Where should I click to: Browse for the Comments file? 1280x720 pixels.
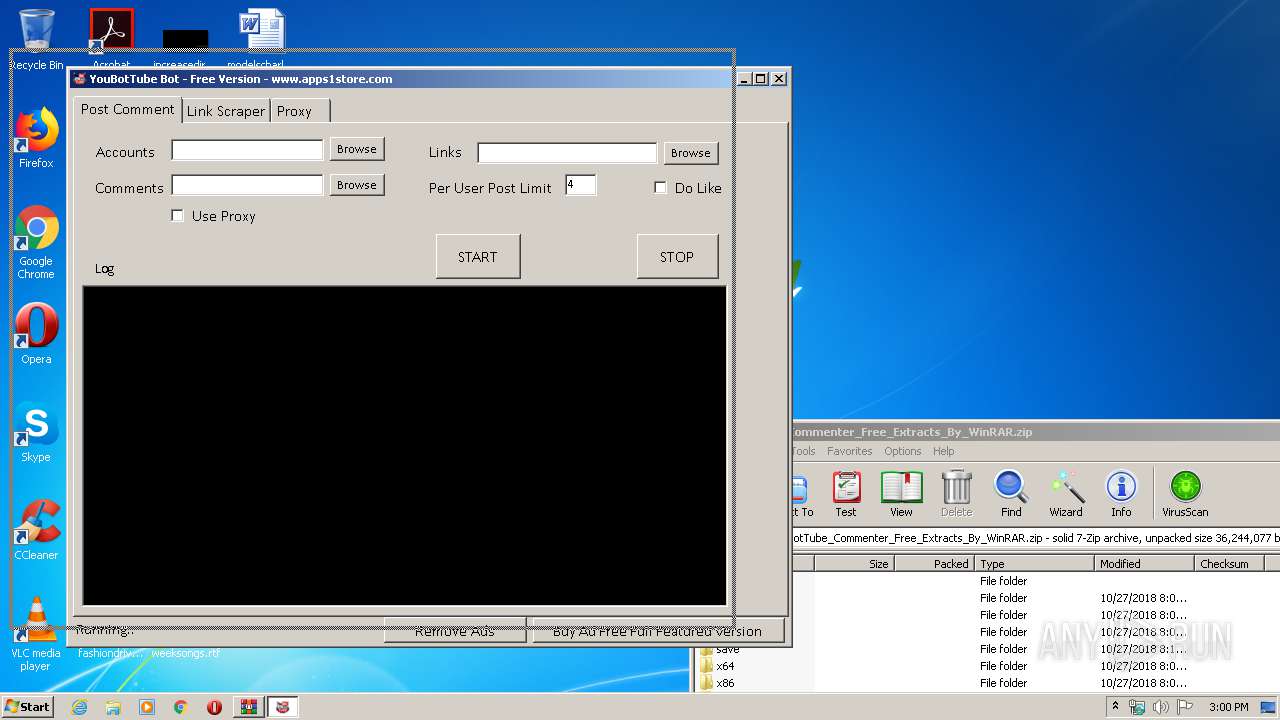coord(357,185)
